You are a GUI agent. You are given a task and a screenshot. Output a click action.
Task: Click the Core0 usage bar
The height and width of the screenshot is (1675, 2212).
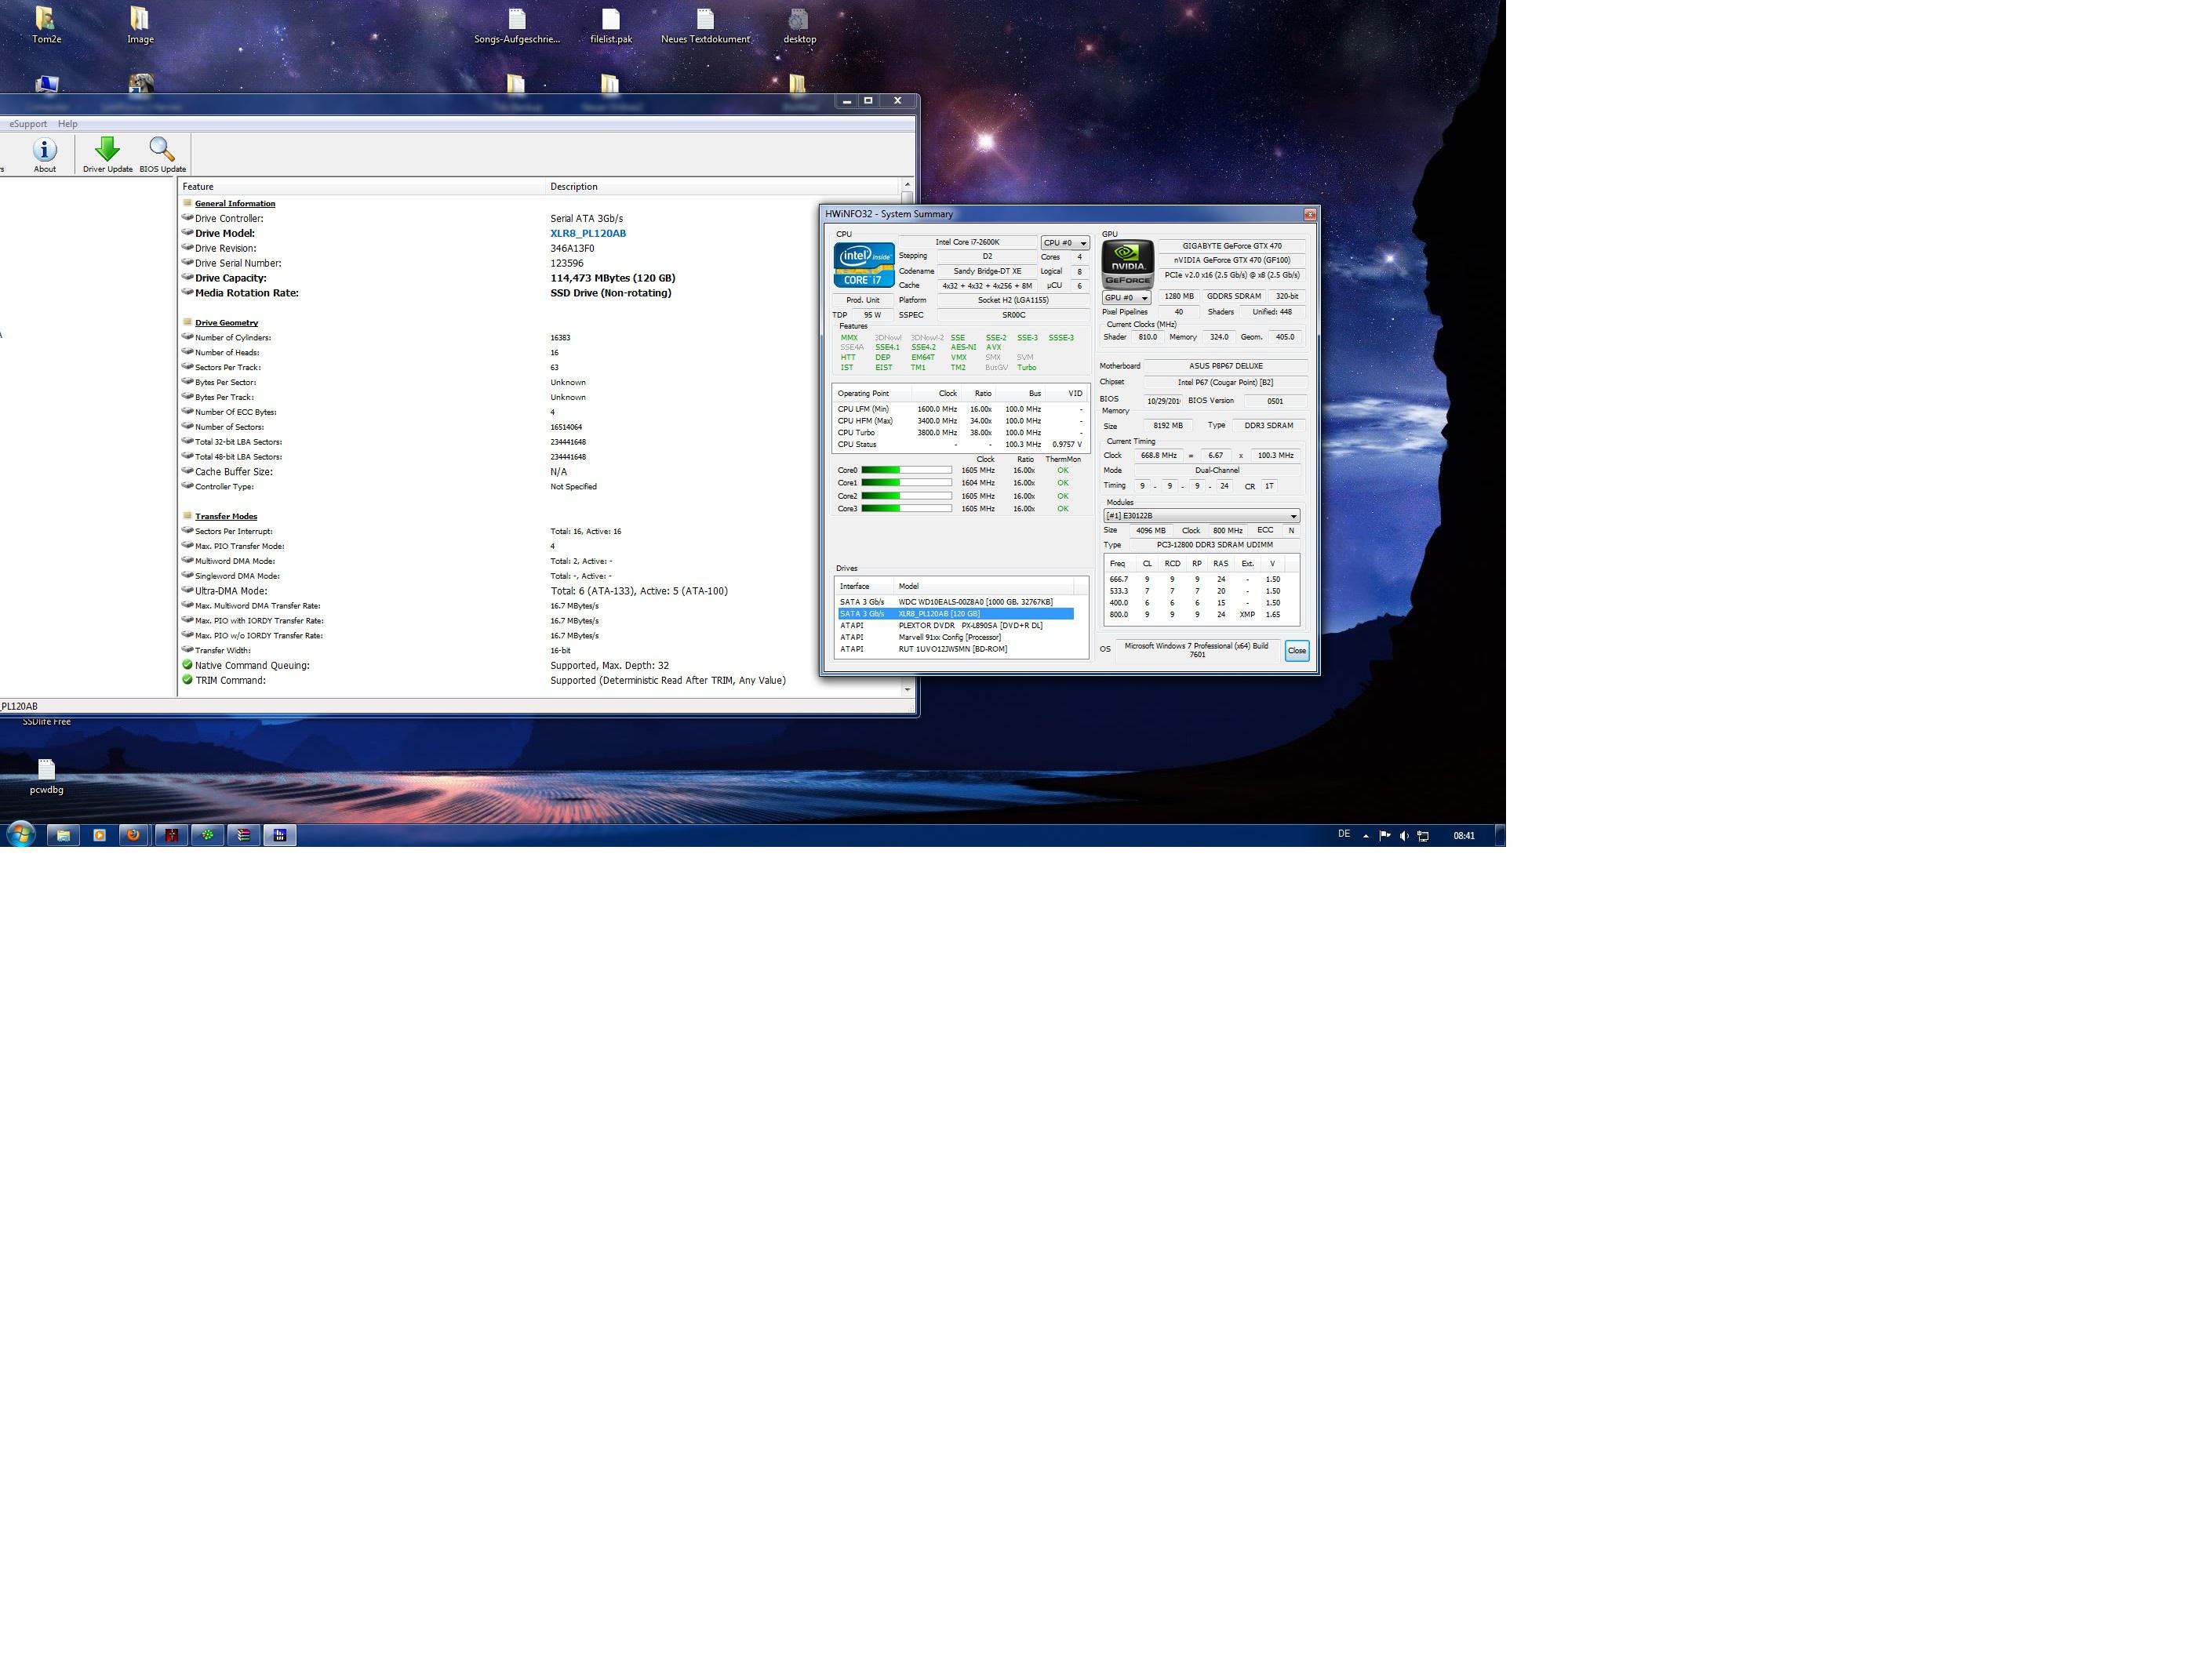[906, 470]
